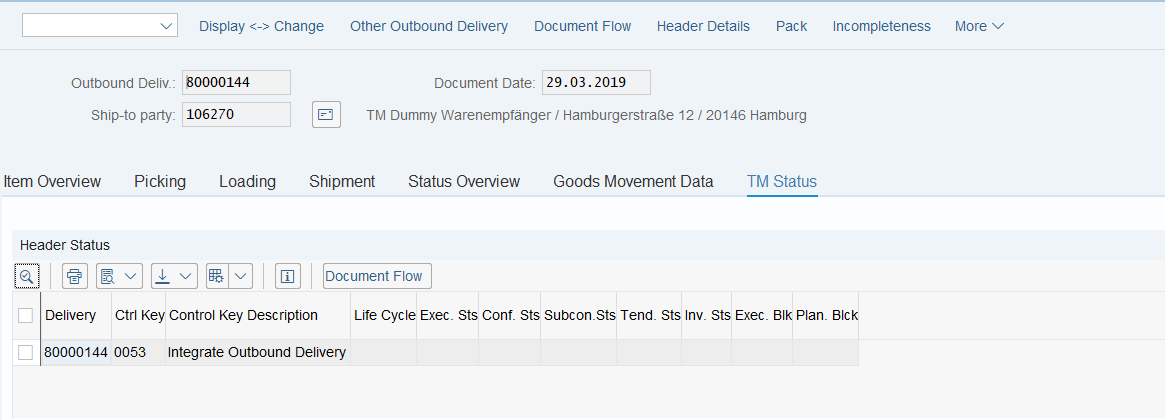The width and height of the screenshot is (1165, 420).
Task: Open the Goods Movement Data tab
Action: 633,181
